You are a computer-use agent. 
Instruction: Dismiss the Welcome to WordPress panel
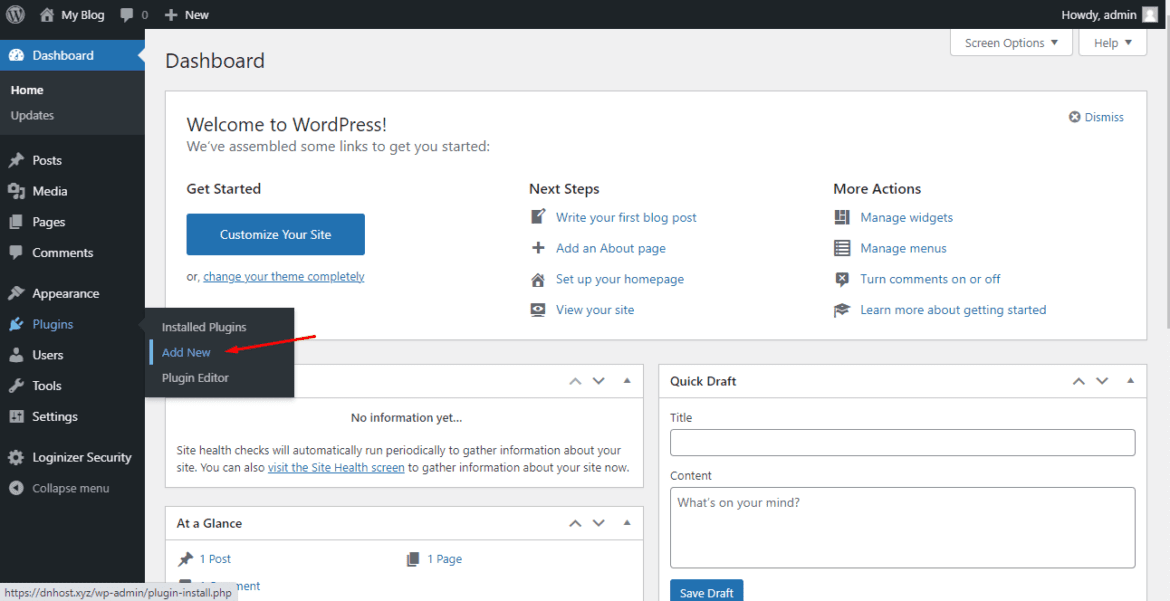tap(1096, 117)
